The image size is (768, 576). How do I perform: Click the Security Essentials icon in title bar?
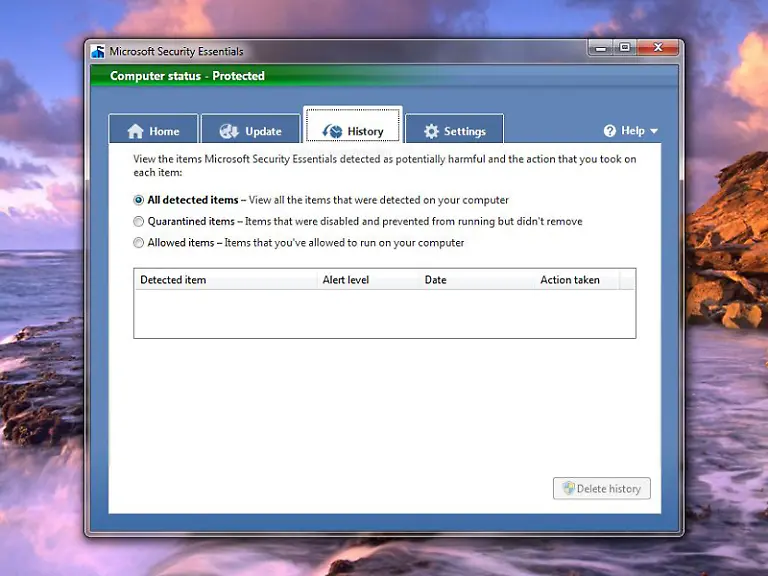98,52
